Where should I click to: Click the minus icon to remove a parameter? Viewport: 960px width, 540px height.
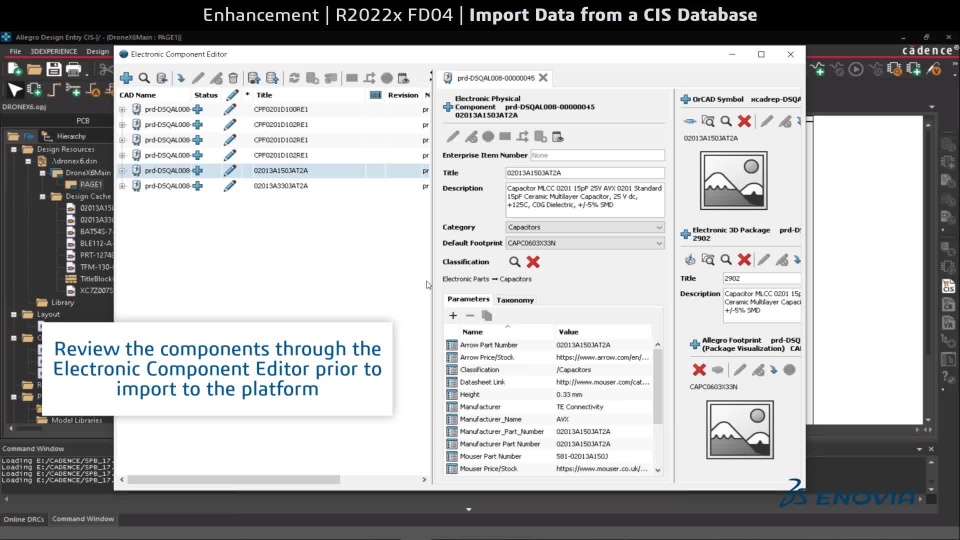[470, 315]
